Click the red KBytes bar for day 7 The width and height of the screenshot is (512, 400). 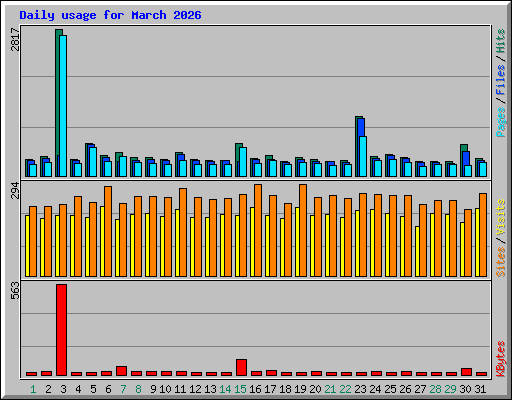(122, 371)
